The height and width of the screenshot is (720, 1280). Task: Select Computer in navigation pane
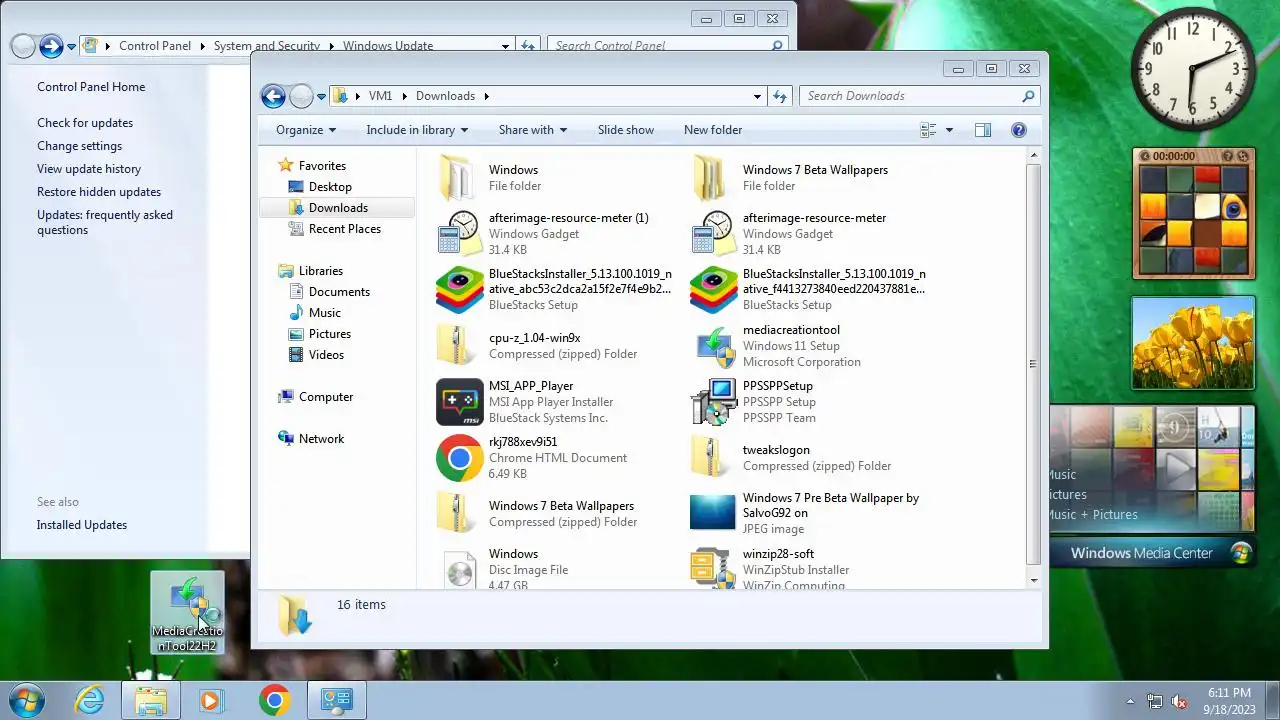[326, 397]
